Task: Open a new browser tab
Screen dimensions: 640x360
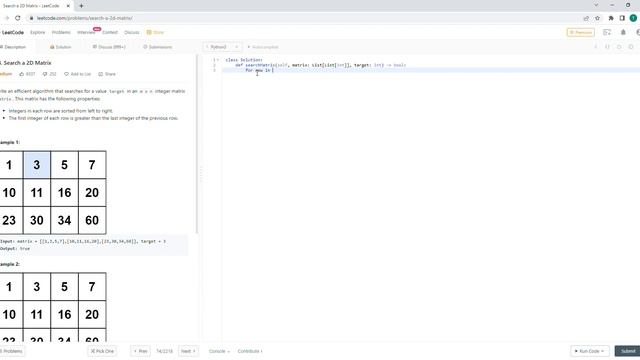Action: click(81, 6)
